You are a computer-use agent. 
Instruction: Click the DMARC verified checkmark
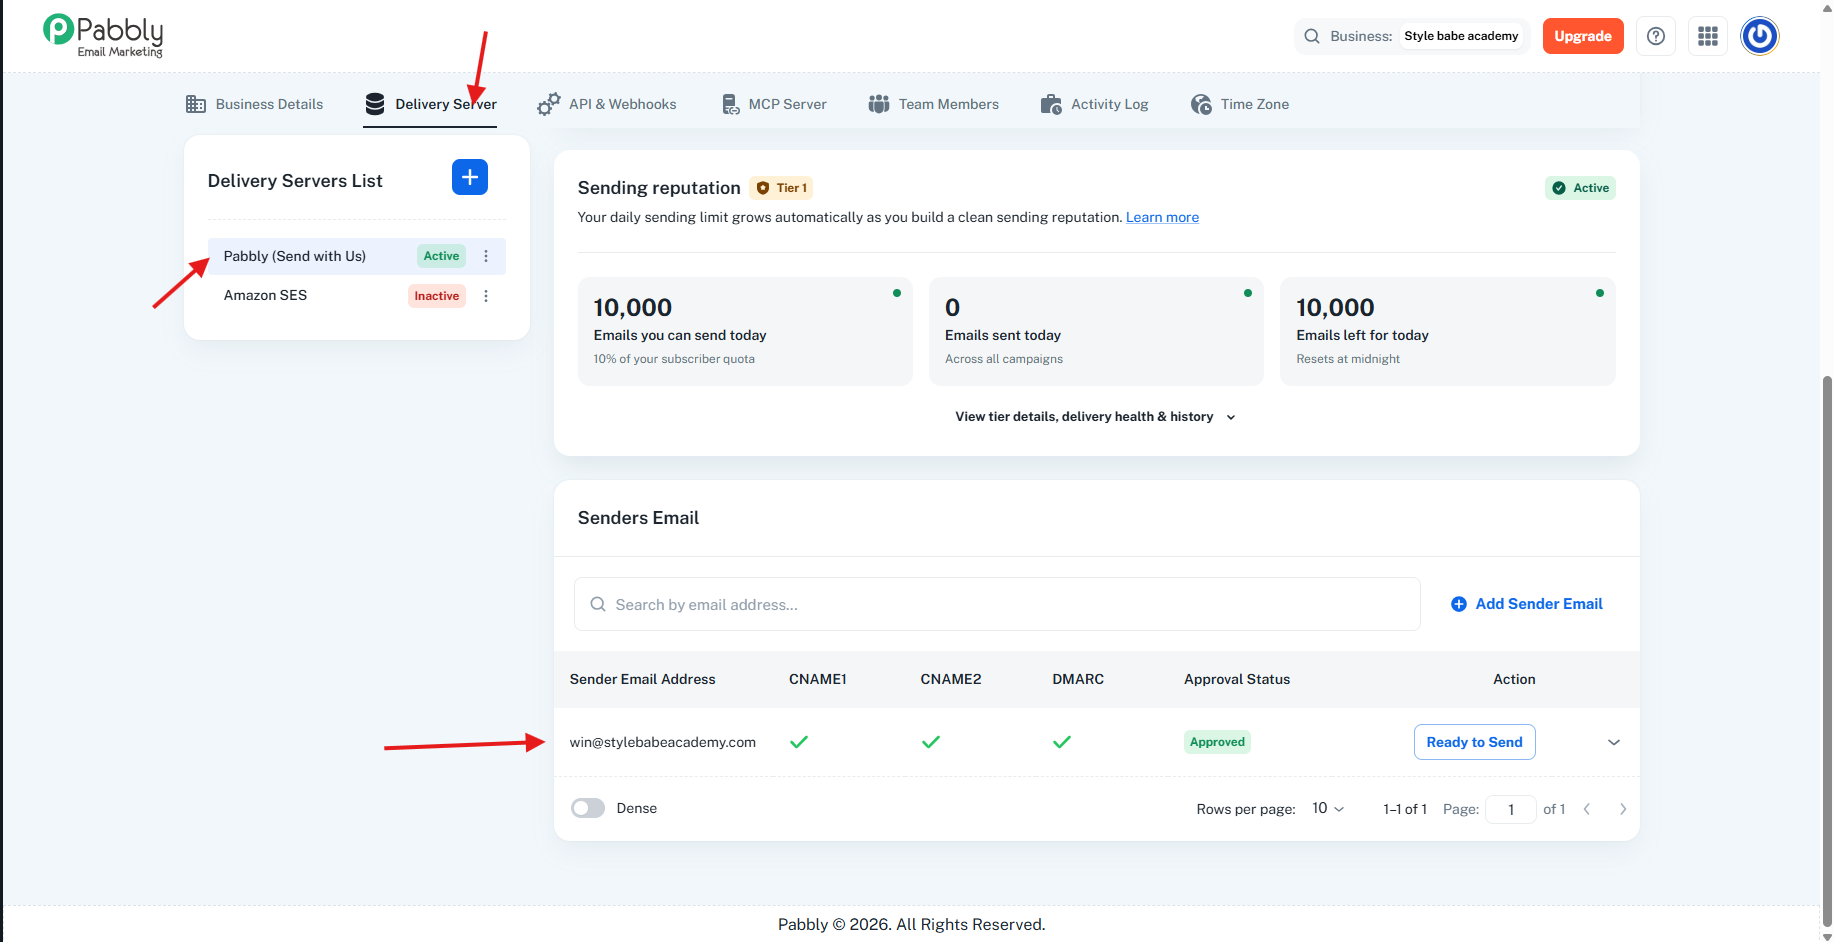1062,742
